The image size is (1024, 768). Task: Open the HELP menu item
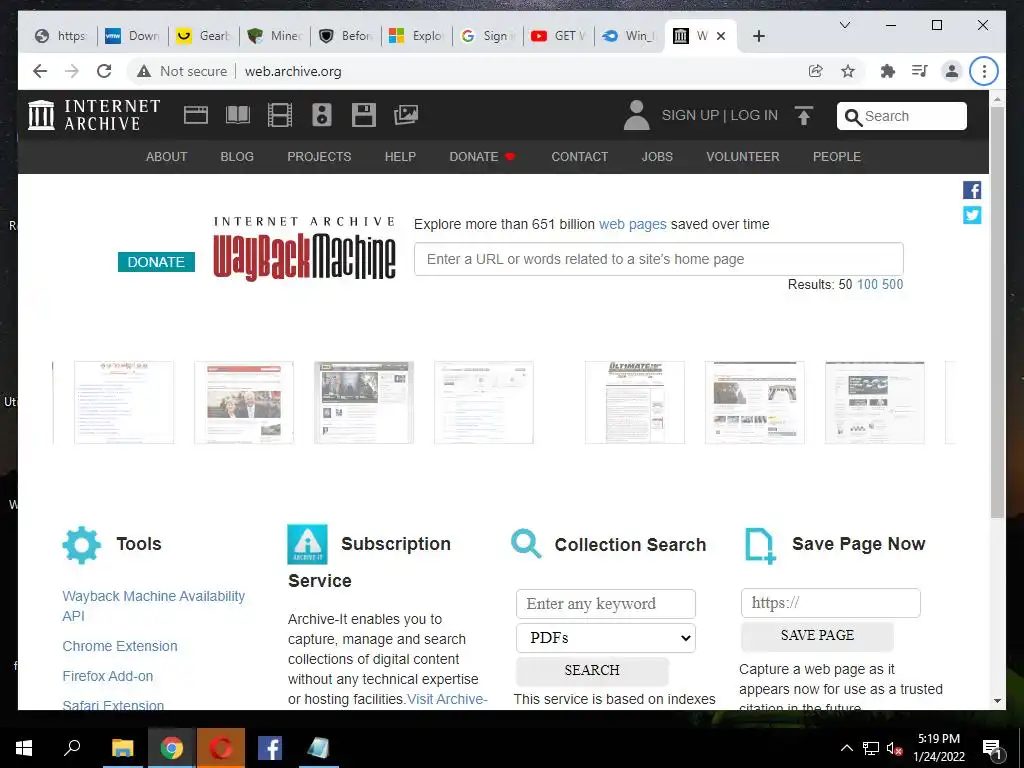(x=400, y=157)
